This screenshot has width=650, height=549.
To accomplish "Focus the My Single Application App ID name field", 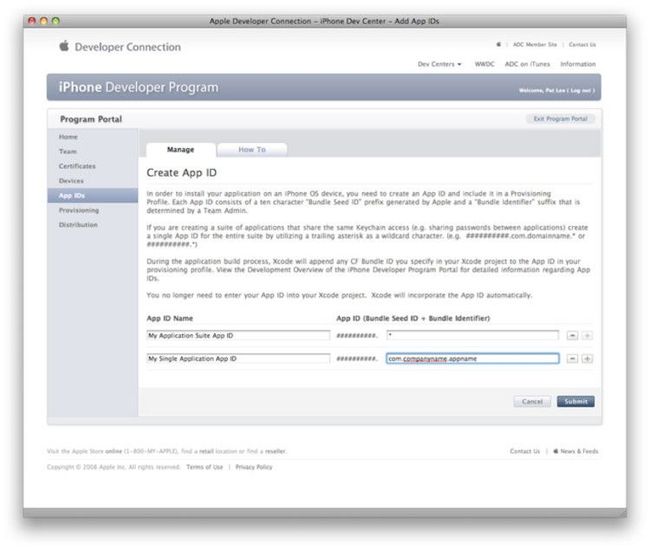I will point(238,359).
